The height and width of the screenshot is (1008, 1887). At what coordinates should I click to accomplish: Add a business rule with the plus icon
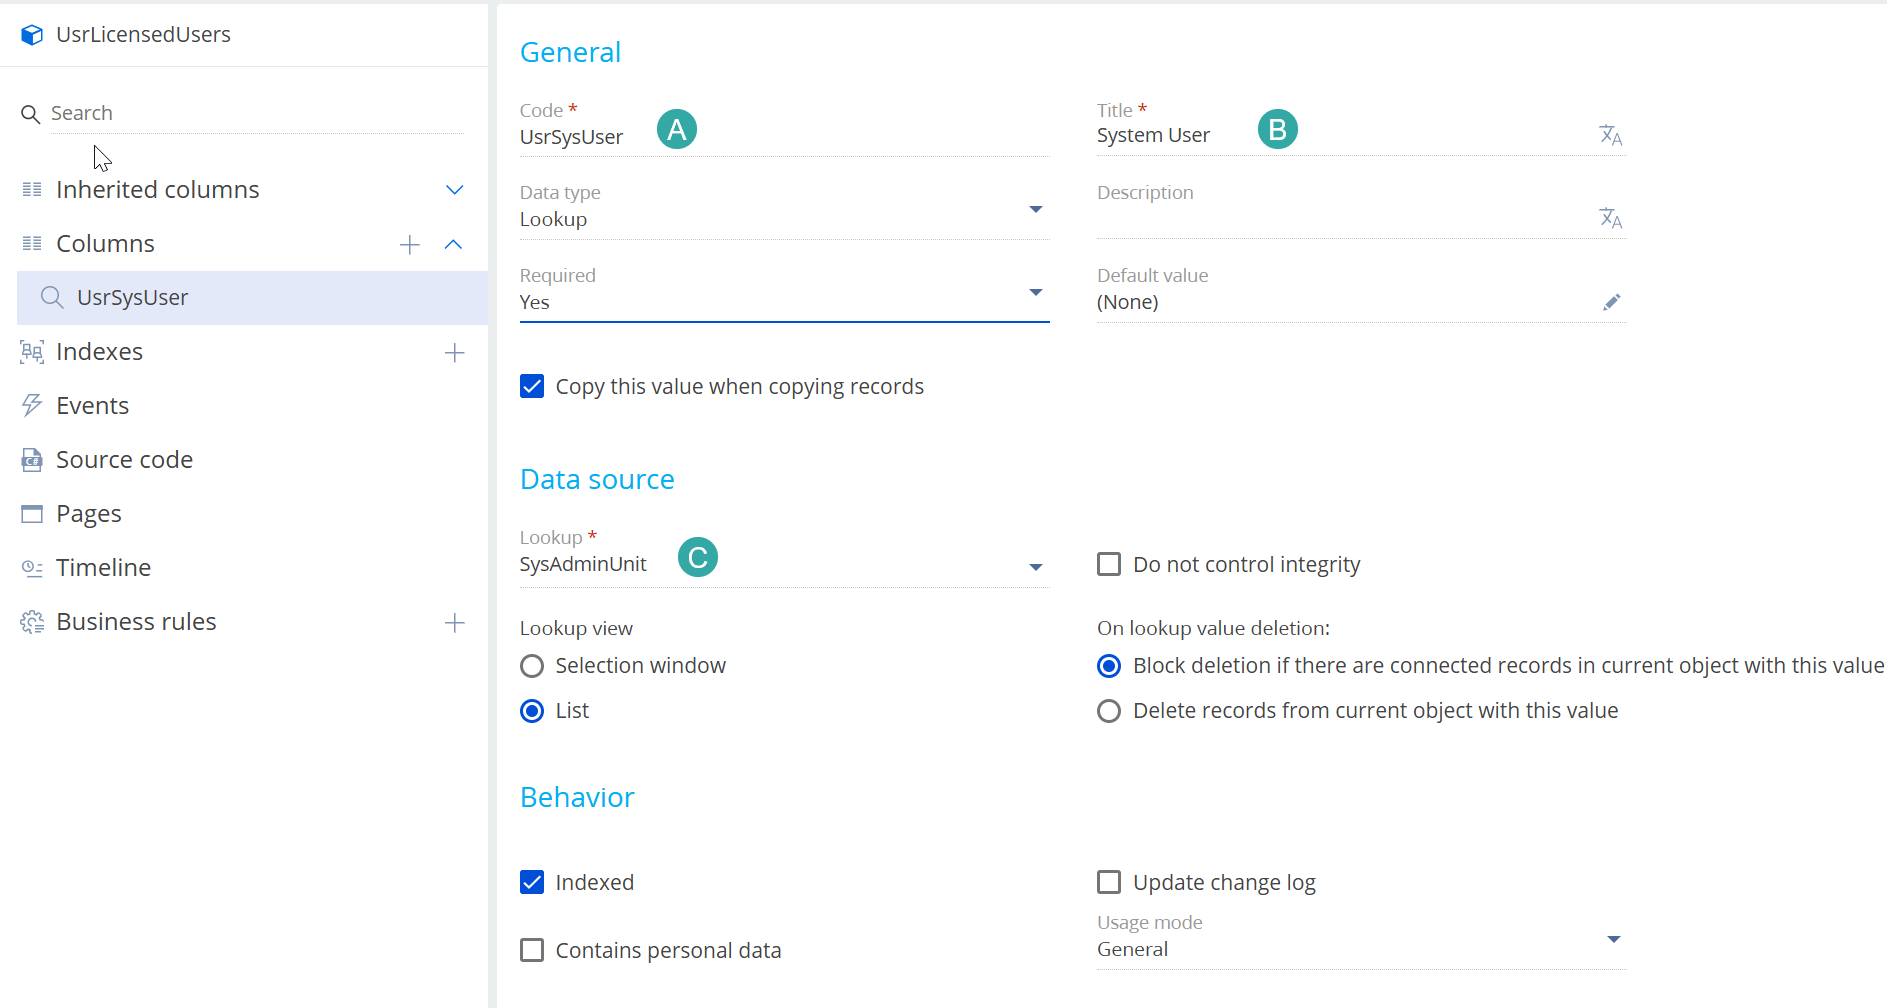coord(454,623)
